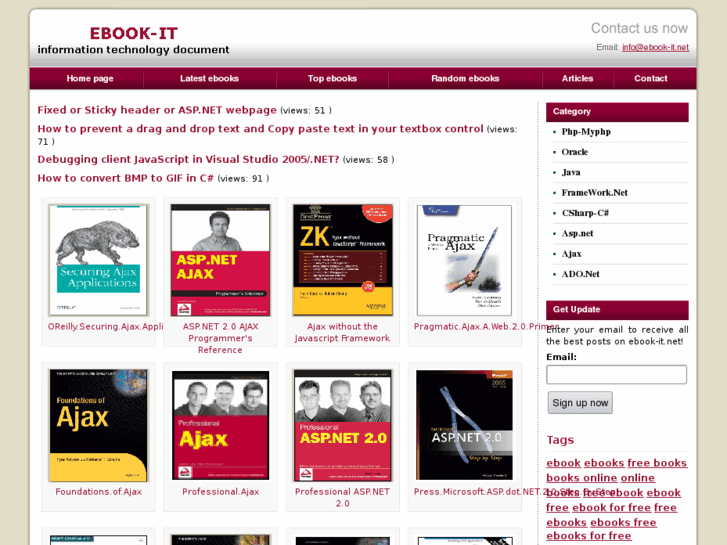Open OReilly.Securing.Ajax.Appli title link

tap(105, 327)
